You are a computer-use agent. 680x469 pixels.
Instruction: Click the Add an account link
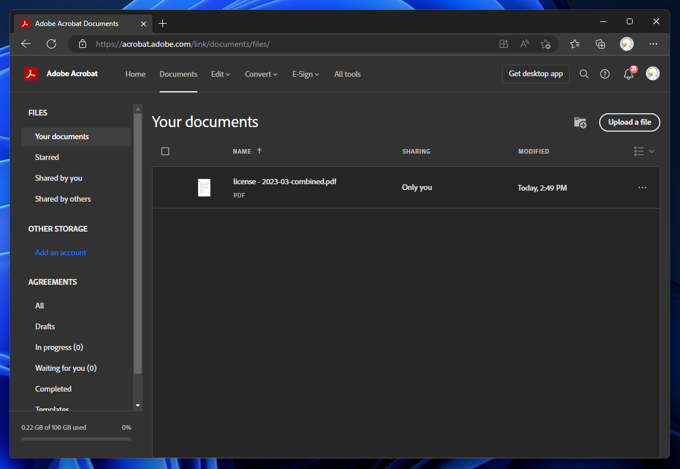click(x=60, y=253)
